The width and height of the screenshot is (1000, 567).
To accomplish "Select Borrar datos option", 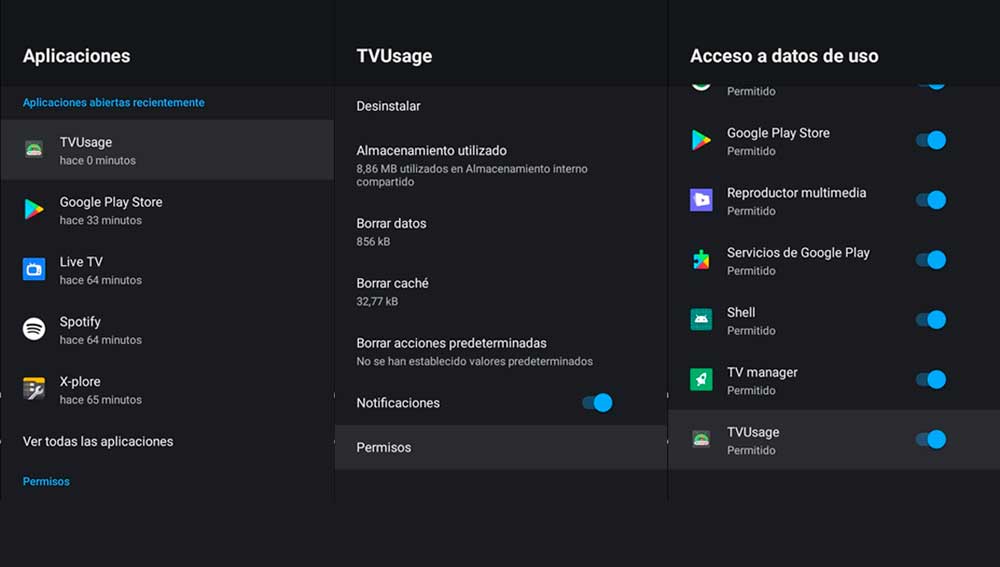I will point(501,232).
